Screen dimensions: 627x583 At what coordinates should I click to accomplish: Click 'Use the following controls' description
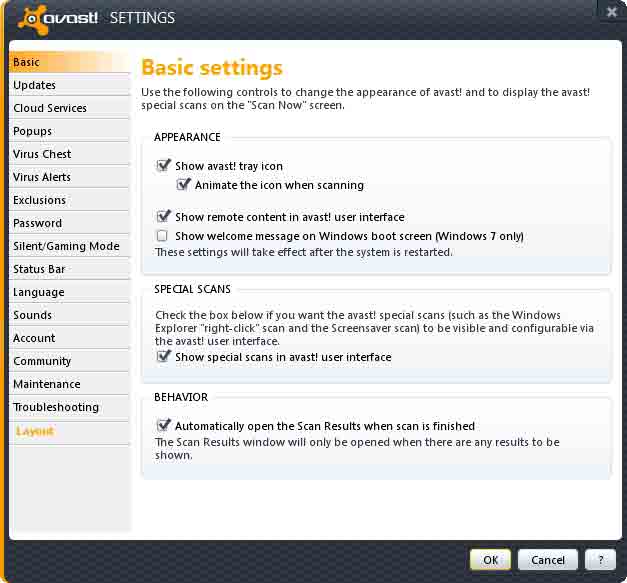click(365, 98)
